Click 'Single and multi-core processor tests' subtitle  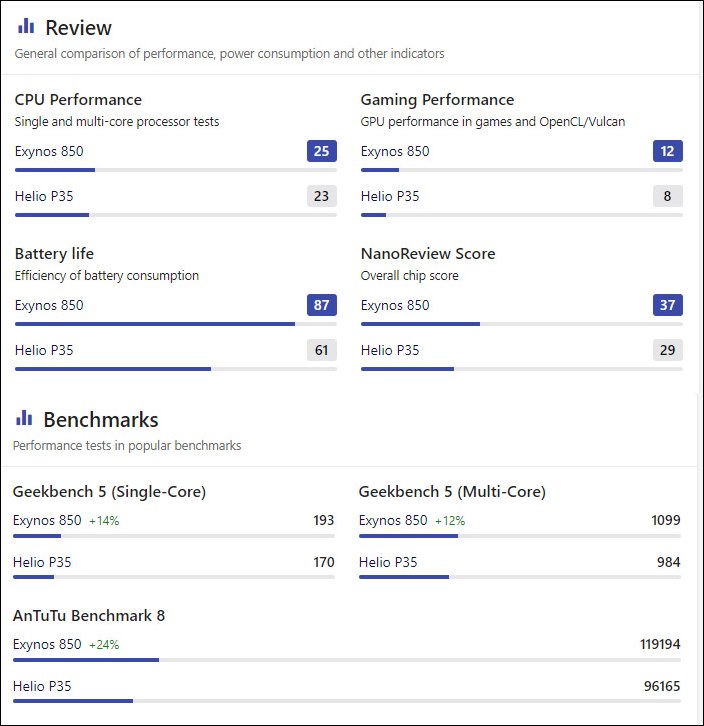tap(117, 122)
